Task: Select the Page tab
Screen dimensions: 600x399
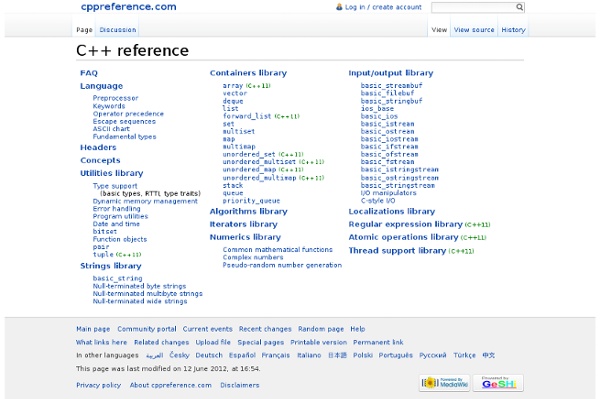Action: coord(84,29)
